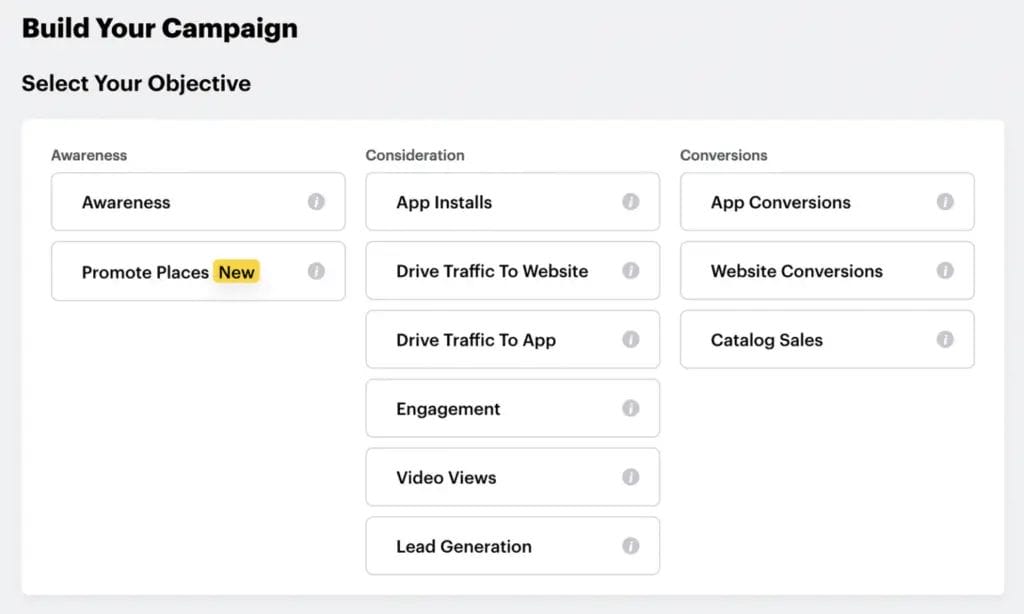Click the info icon for Lead Generation
This screenshot has width=1024, height=614.
tap(632, 546)
